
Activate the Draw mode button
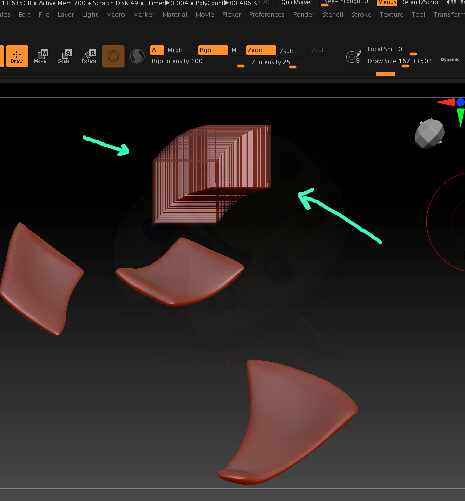click(x=17, y=56)
